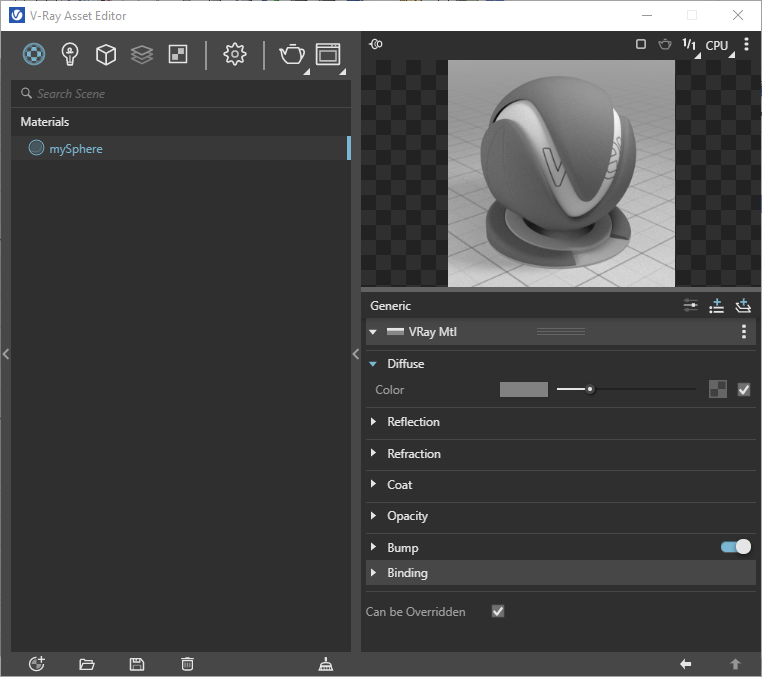This screenshot has height=677, width=762.
Task: Save asset to file with the disk icon
Action: pos(137,664)
